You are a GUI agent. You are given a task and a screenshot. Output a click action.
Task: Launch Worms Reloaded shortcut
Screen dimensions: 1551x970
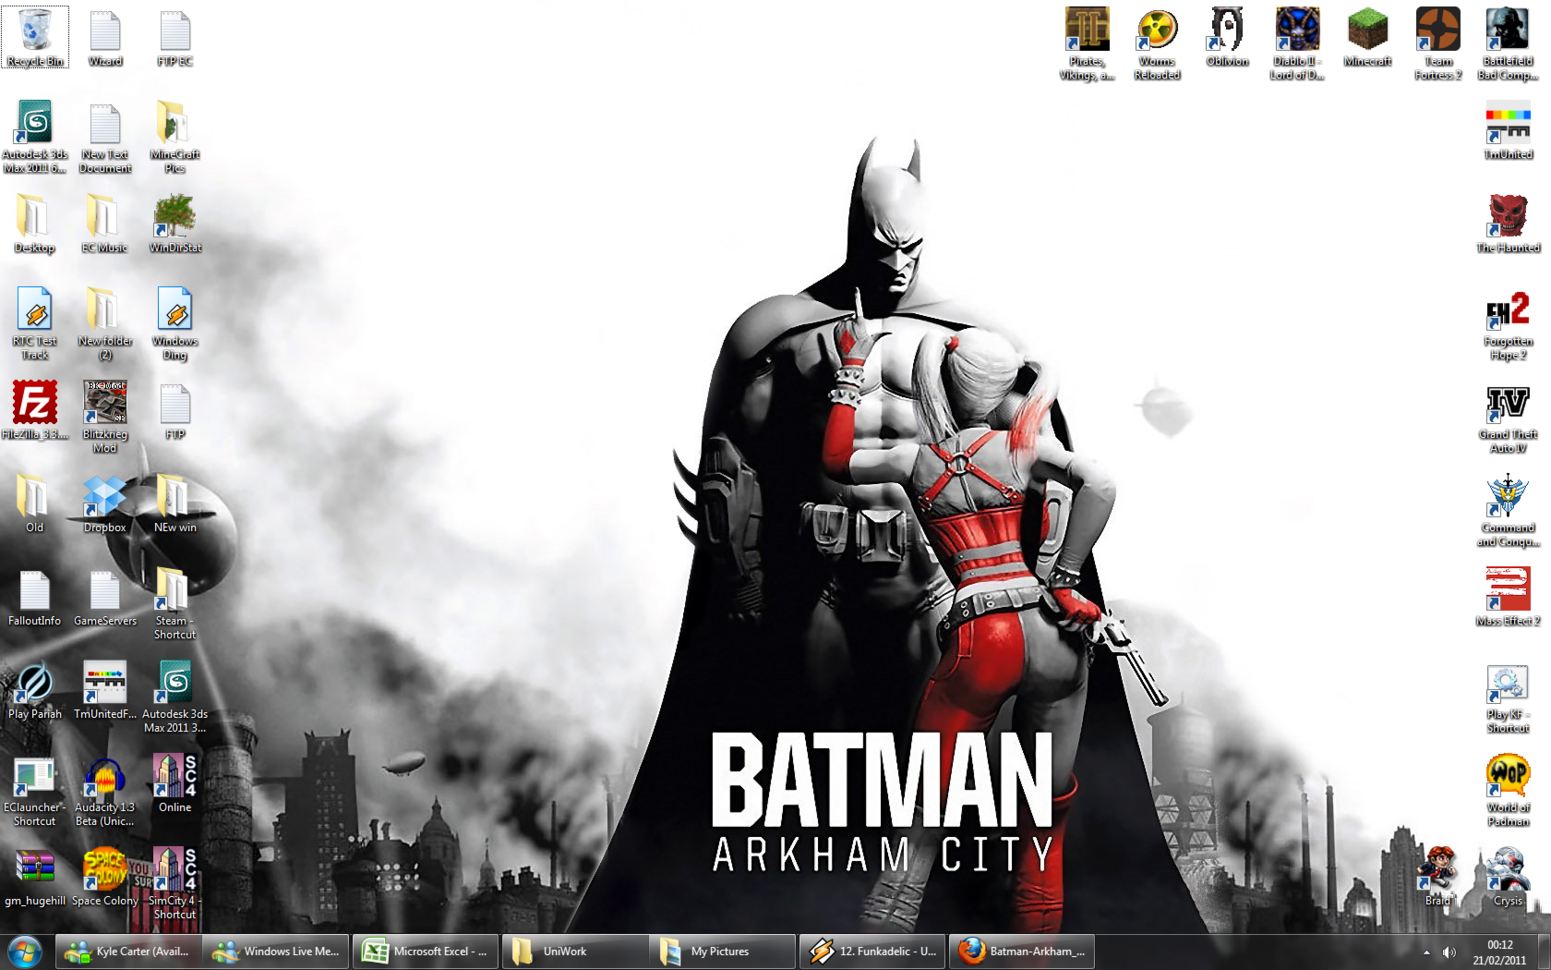click(x=1157, y=44)
